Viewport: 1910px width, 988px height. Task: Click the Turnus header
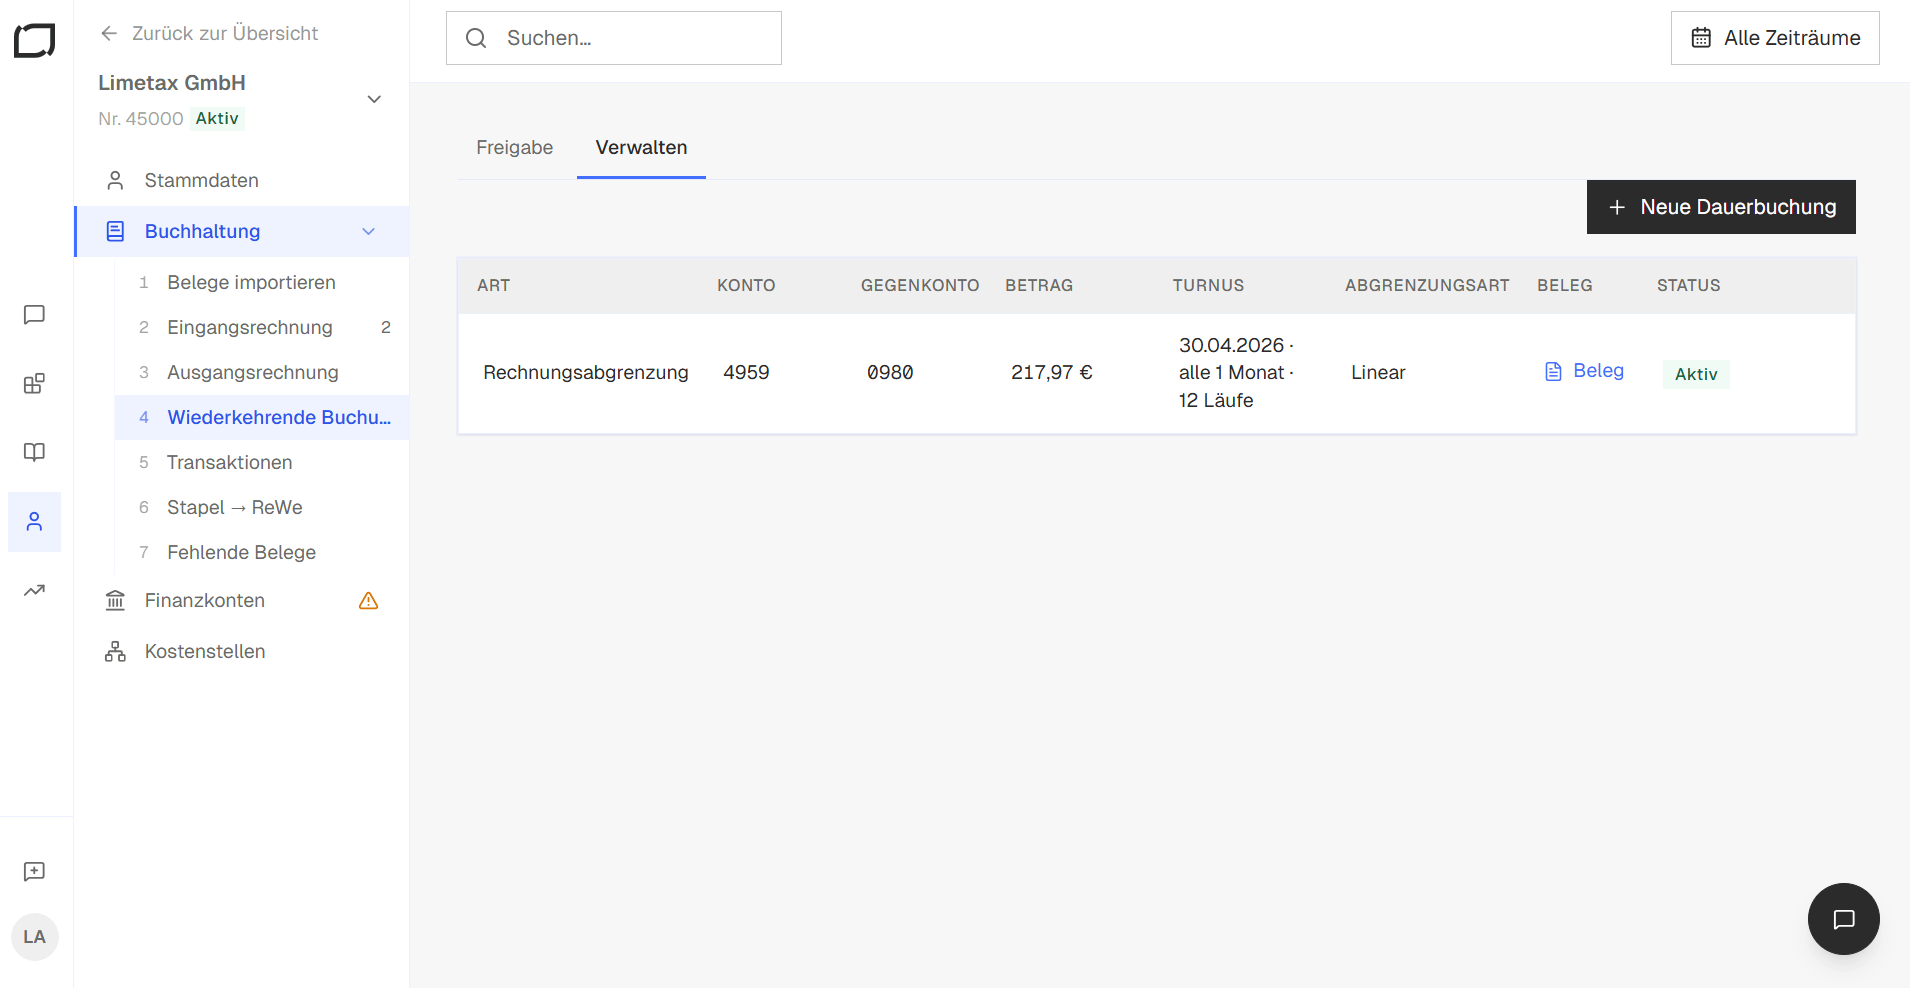(1208, 285)
